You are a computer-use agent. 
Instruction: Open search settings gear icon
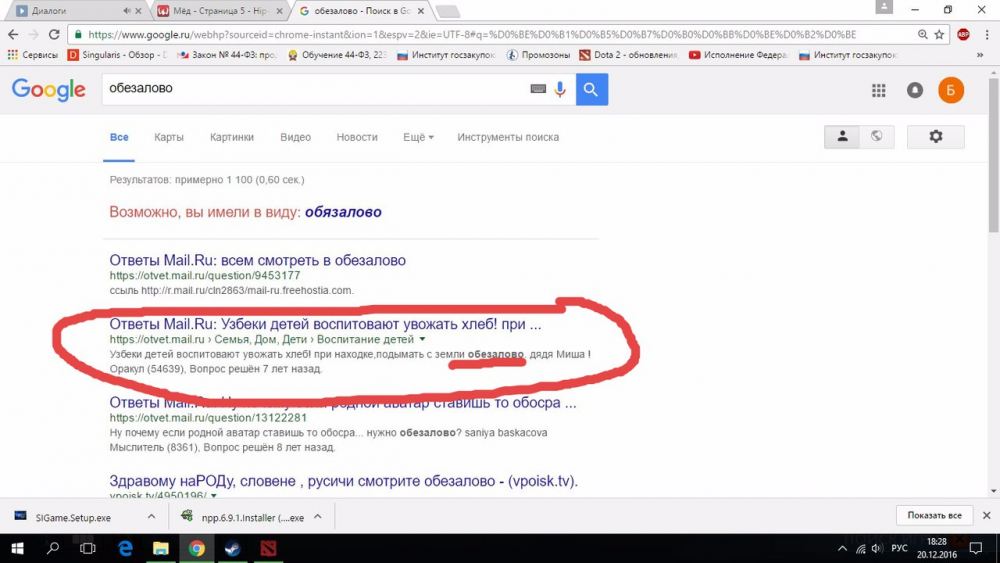point(936,136)
